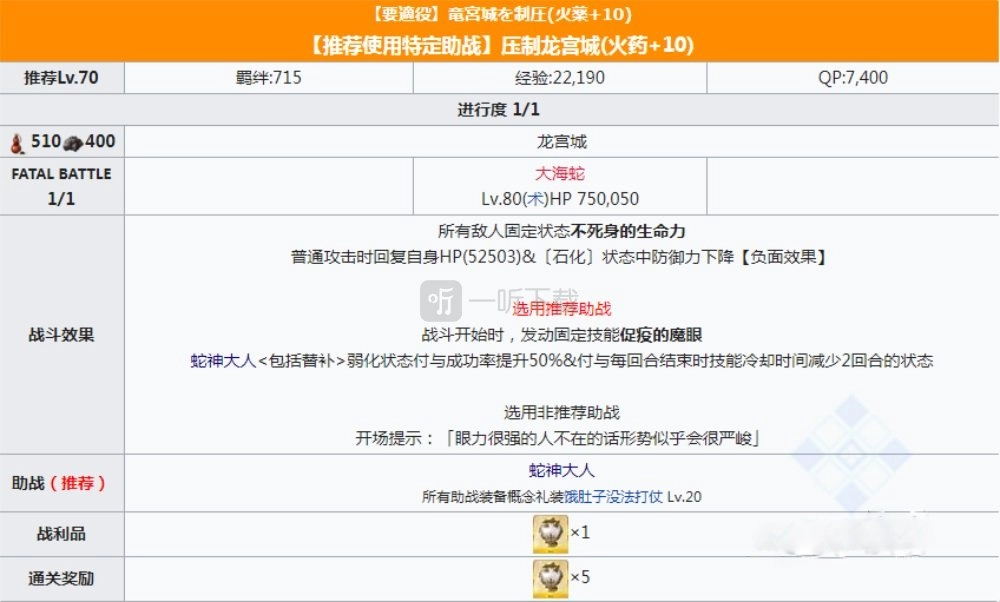The height and width of the screenshot is (602, 1000).
Task: Open 蛇神大人 link in the 助战 row
Action: pos(560,471)
